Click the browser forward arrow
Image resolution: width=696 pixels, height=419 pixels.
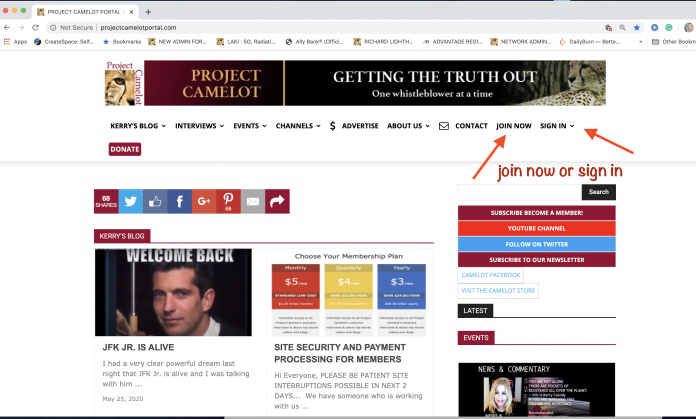pos(21,28)
